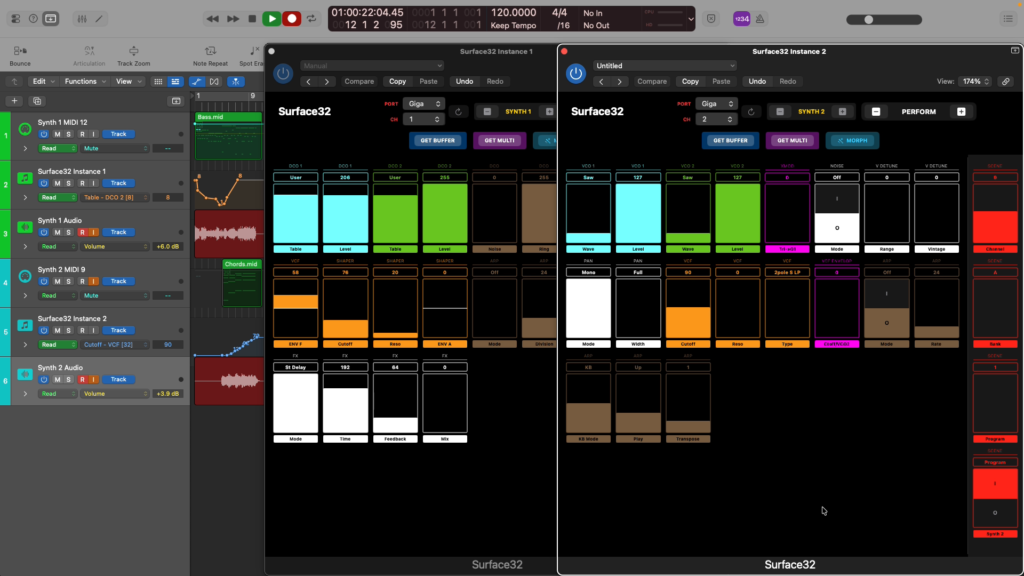Viewport: 1024px width, 576px height.
Task: Toggle power bypass on Surface32 Instance 2
Action: click(576, 73)
